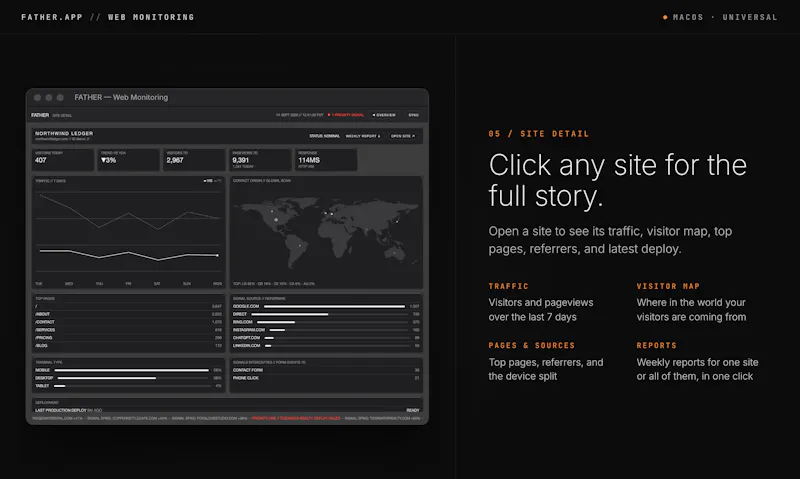The width and height of the screenshot is (800, 479).
Task: Click the top countries summary under map
Action: click(274, 284)
